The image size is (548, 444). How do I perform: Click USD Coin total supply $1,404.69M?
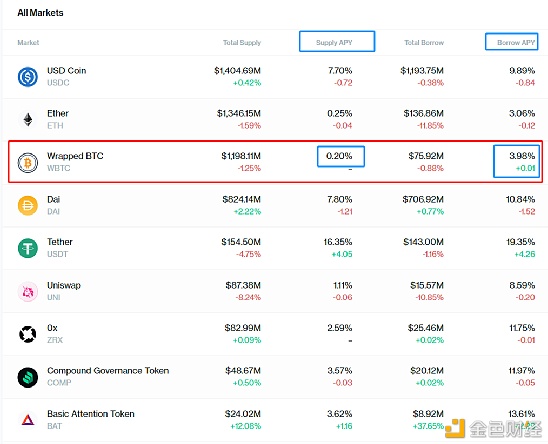237,71
